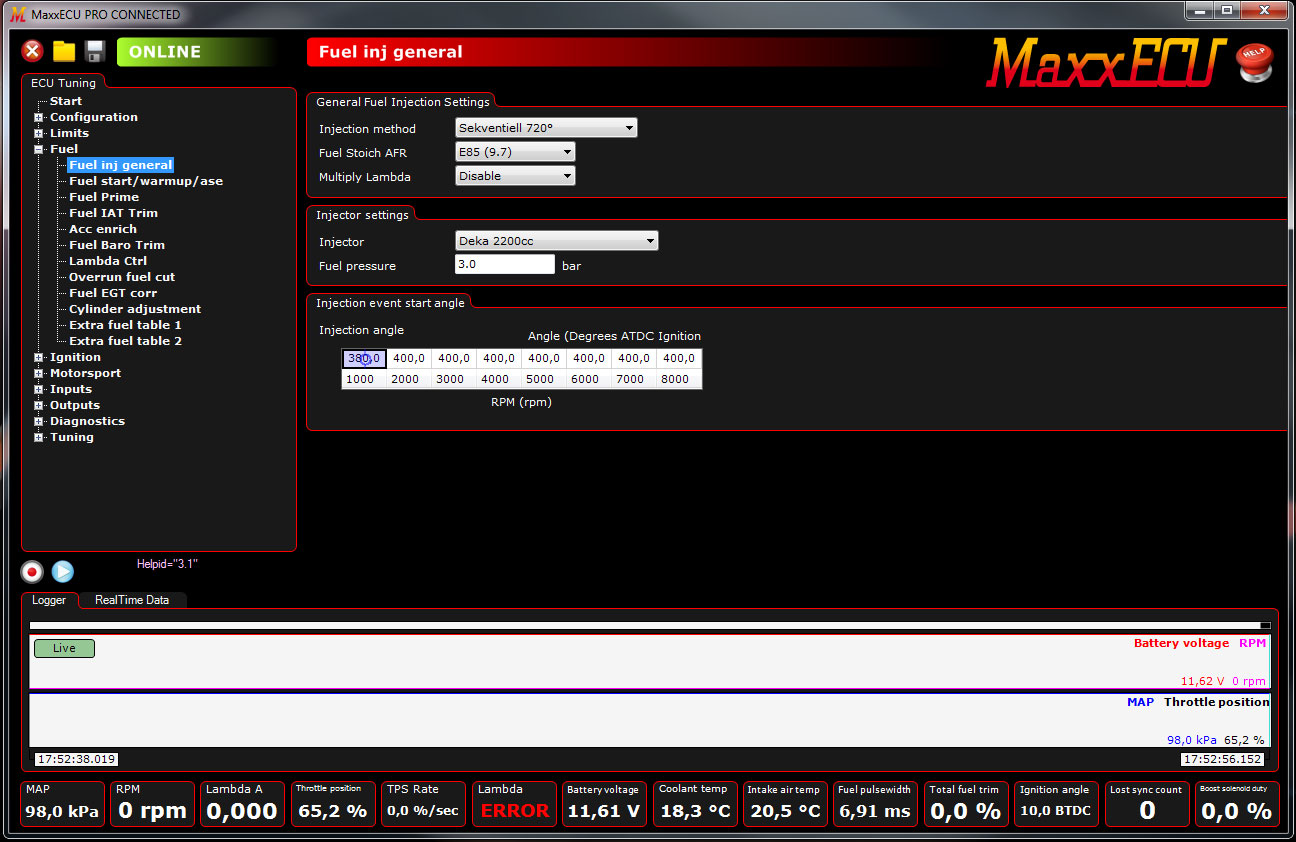The width and height of the screenshot is (1296, 842).
Task: Expand the Outputs tree node
Action: (x=39, y=405)
